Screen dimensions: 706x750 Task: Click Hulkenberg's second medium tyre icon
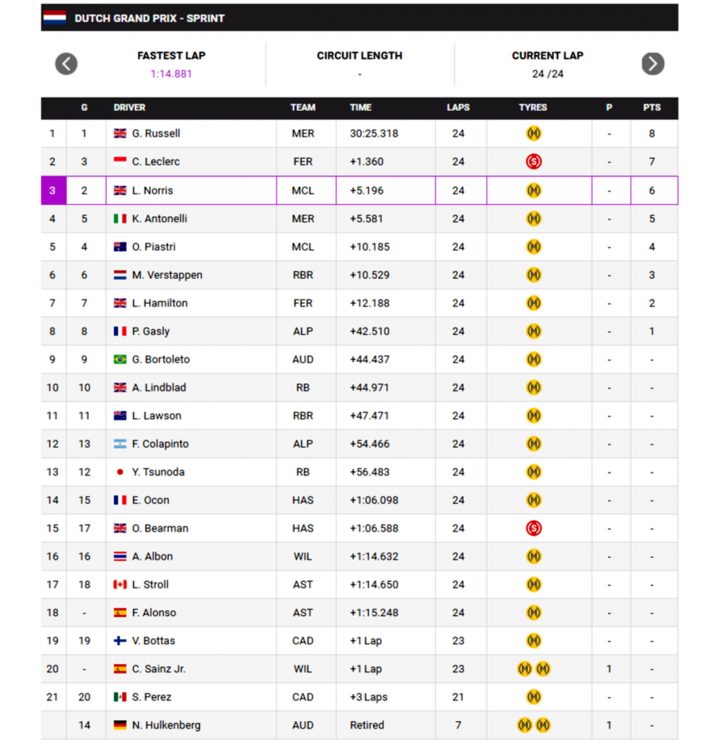(x=543, y=725)
